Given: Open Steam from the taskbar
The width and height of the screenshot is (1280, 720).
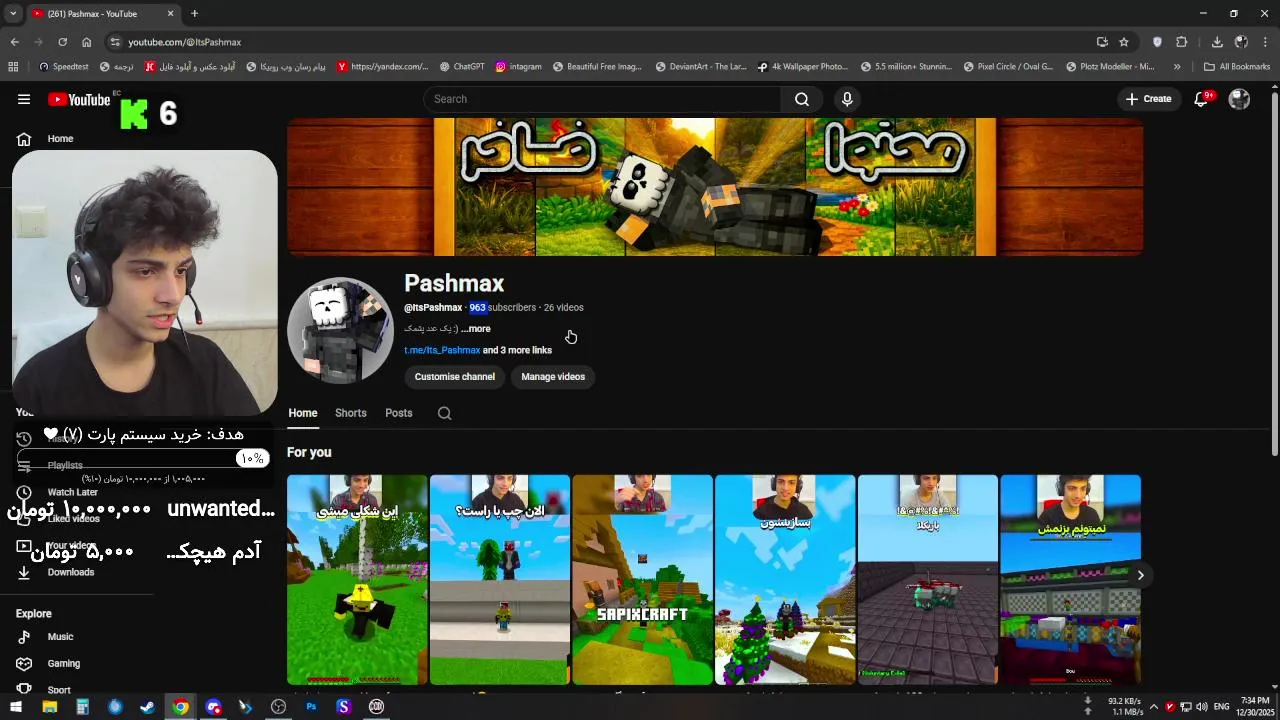Looking at the screenshot, I should [147, 707].
